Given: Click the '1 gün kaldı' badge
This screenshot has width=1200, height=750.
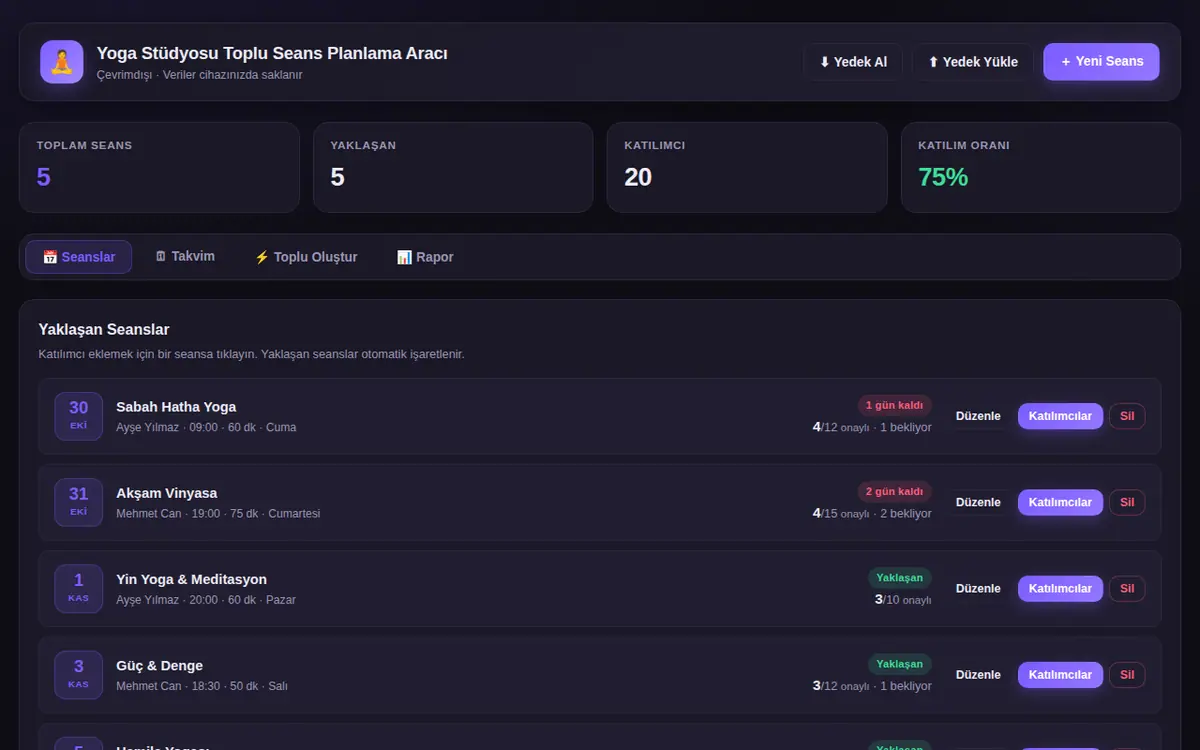Looking at the screenshot, I should tap(894, 405).
